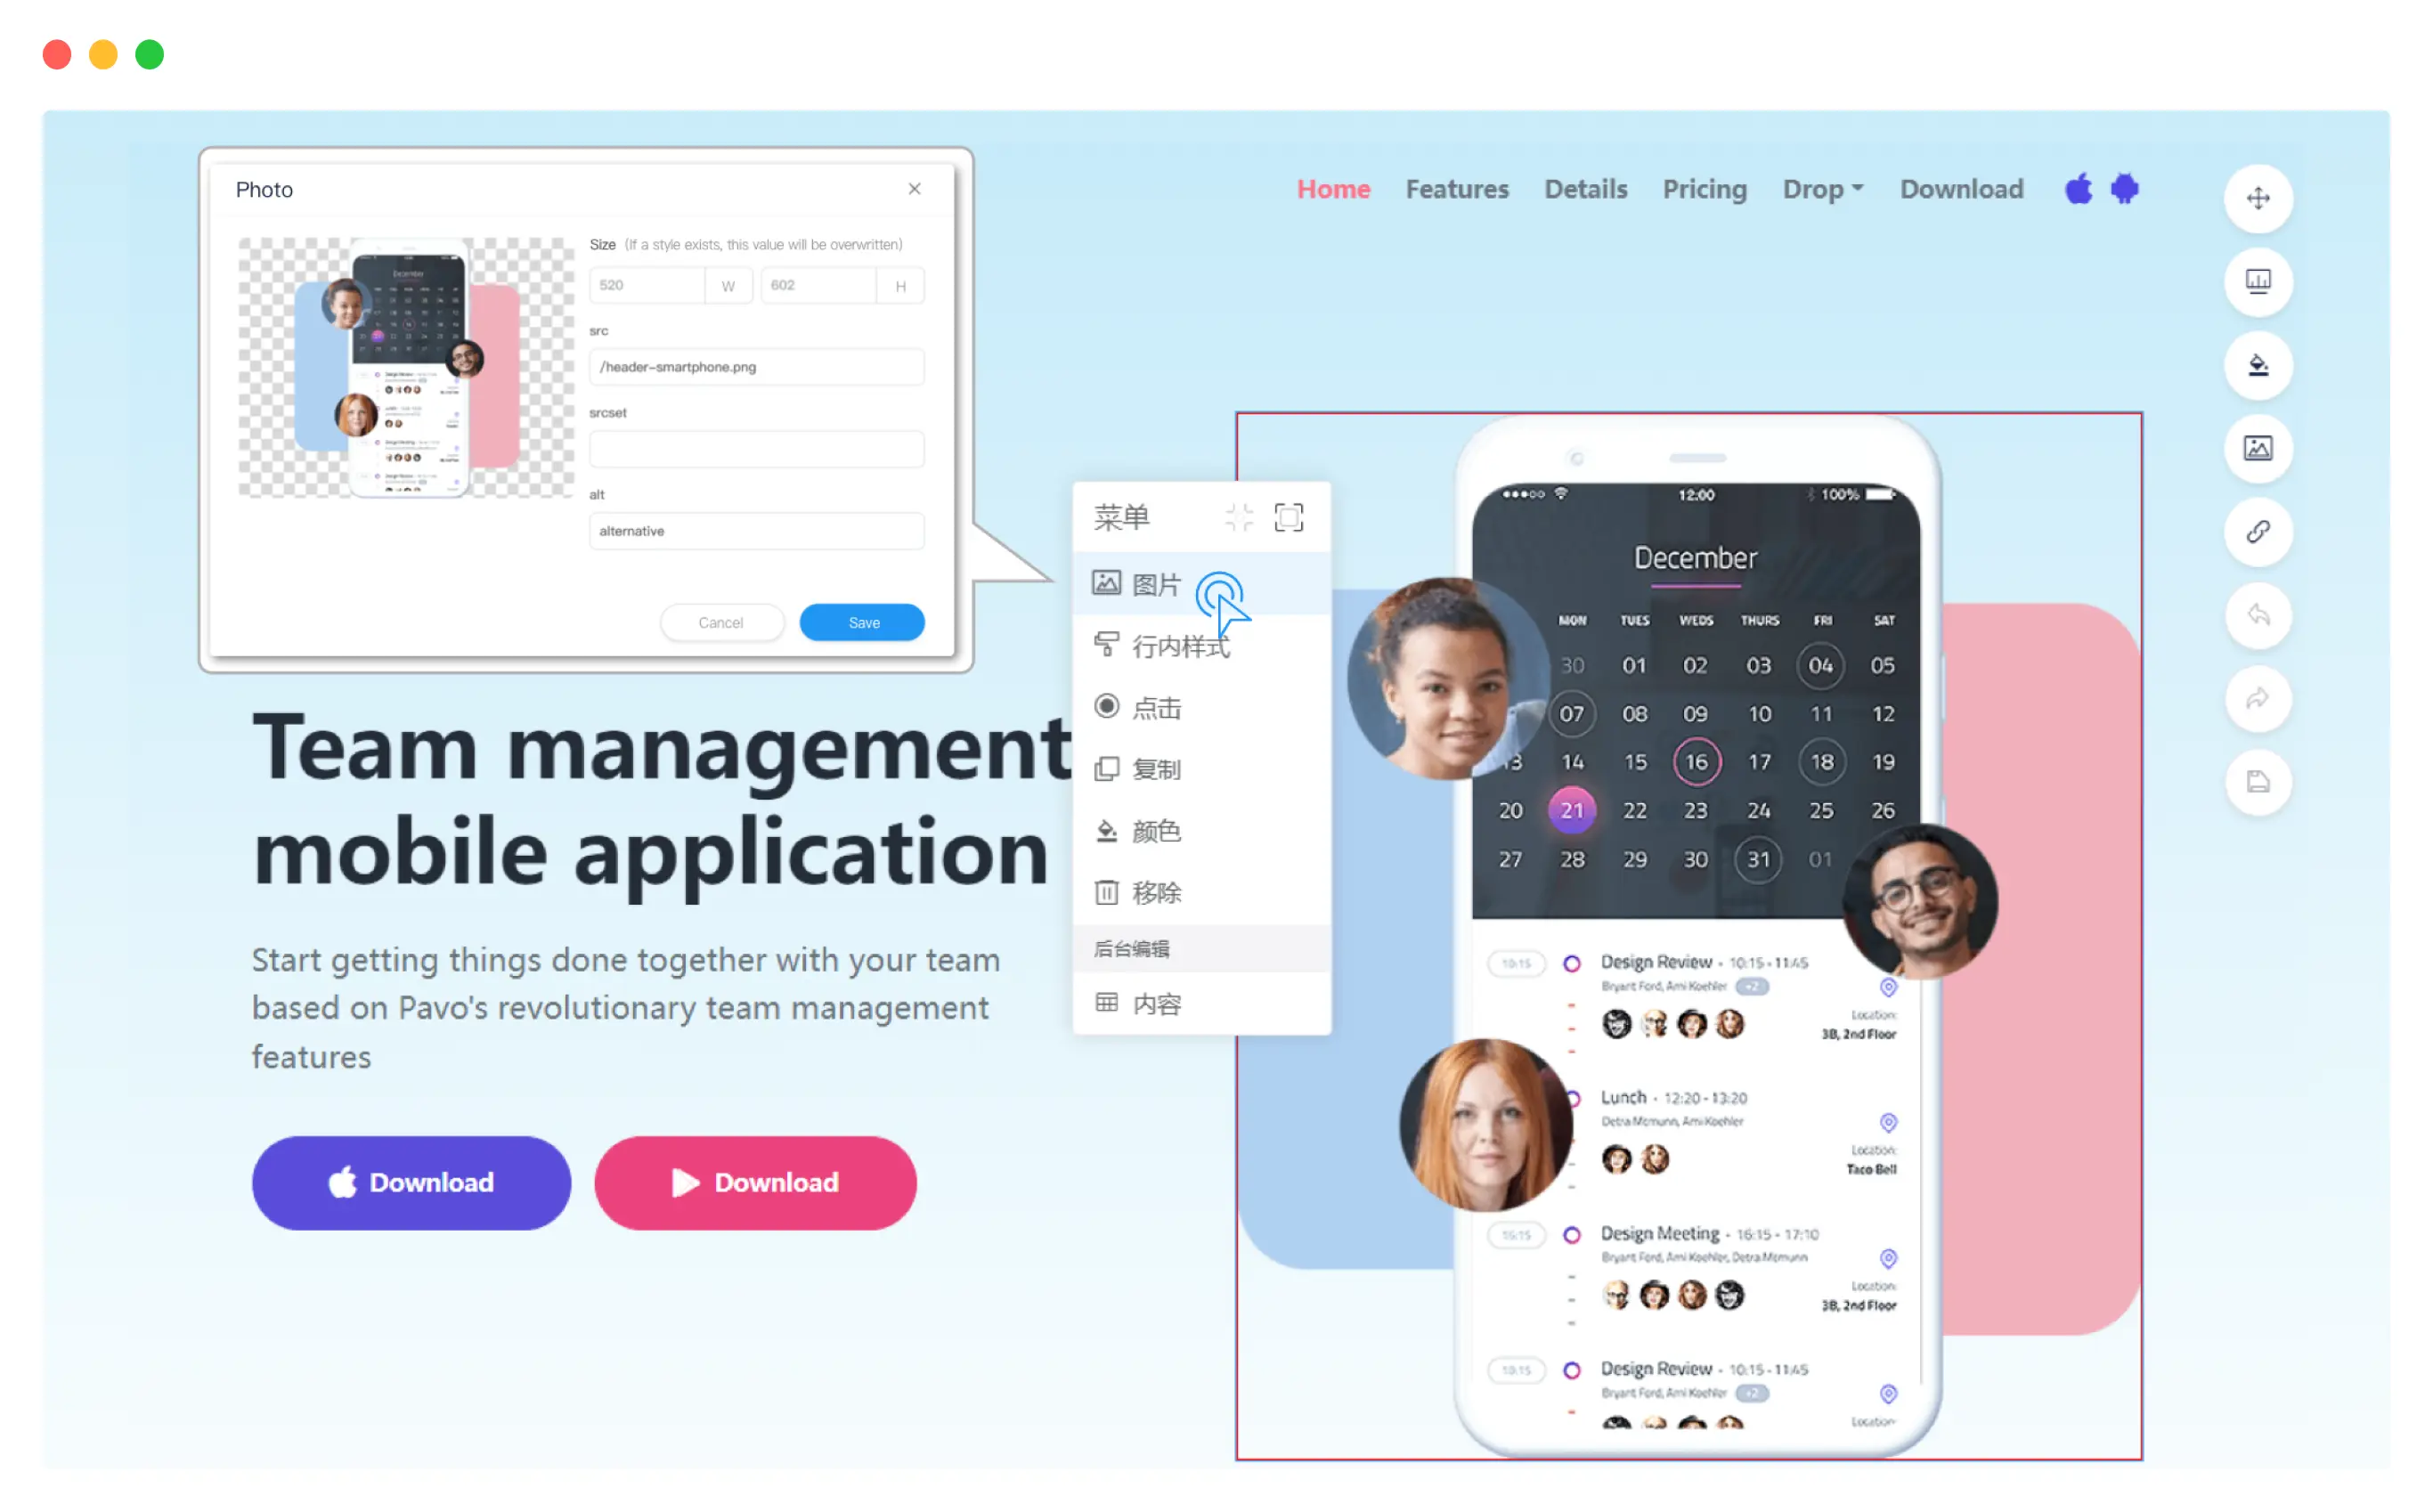Select the color picker icon
2433x1512 pixels.
coord(2260,364)
